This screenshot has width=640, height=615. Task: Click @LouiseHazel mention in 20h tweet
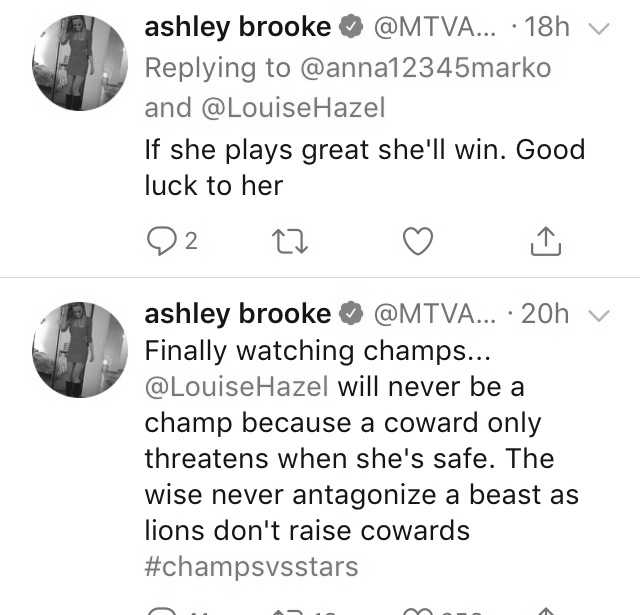237,387
